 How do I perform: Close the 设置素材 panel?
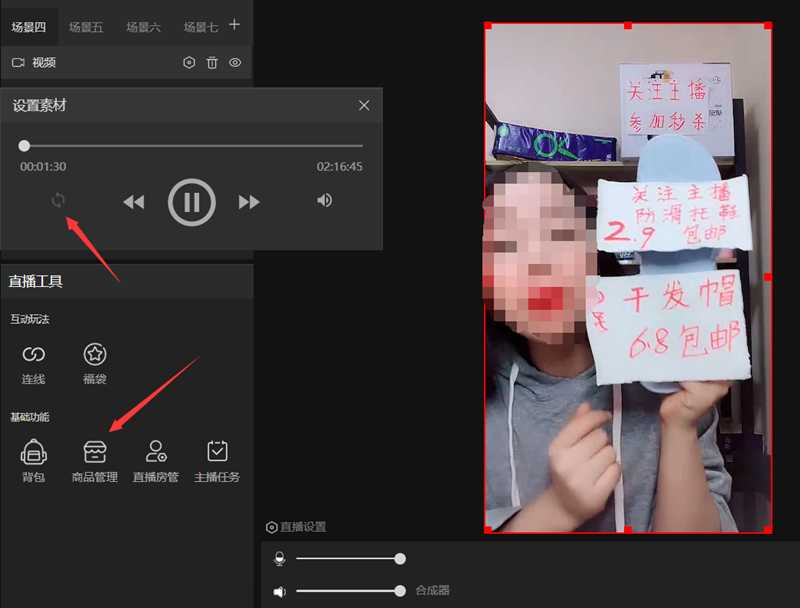point(364,105)
